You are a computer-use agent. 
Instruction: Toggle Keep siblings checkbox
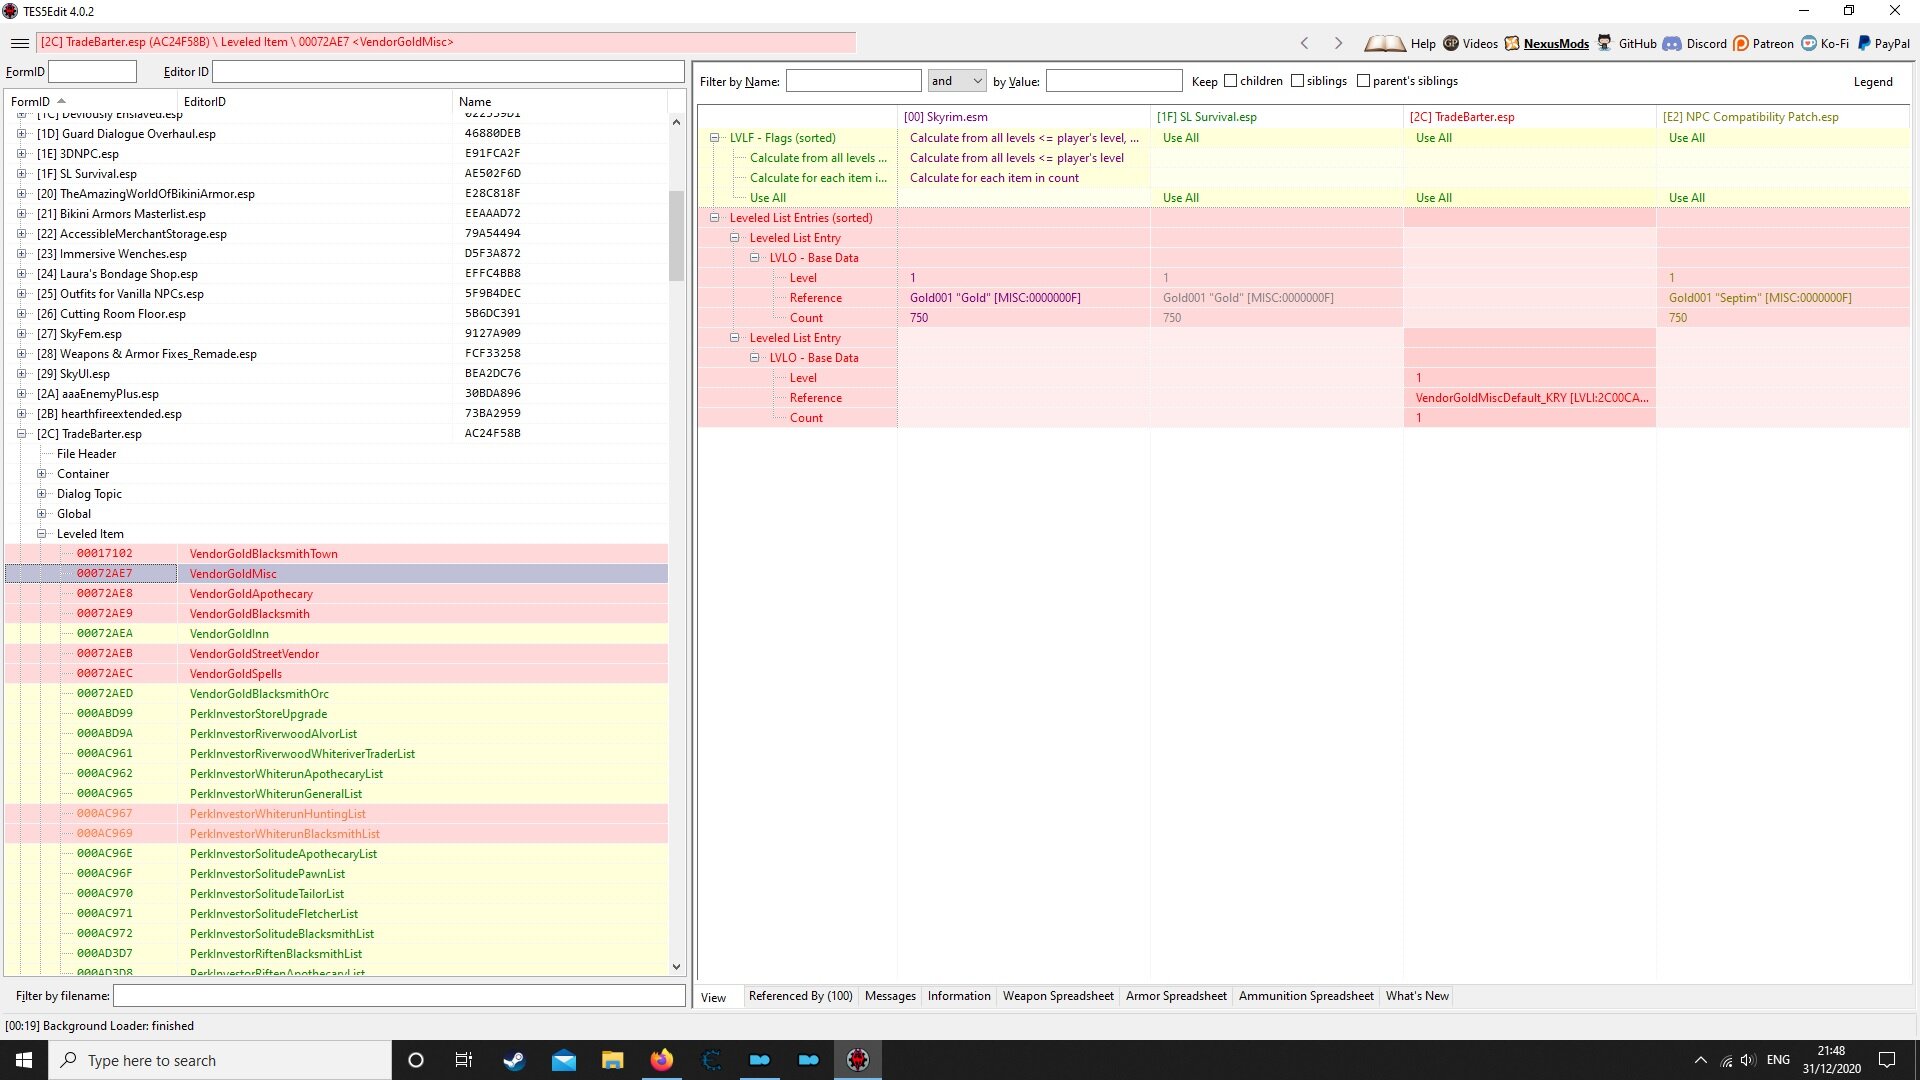point(1297,81)
